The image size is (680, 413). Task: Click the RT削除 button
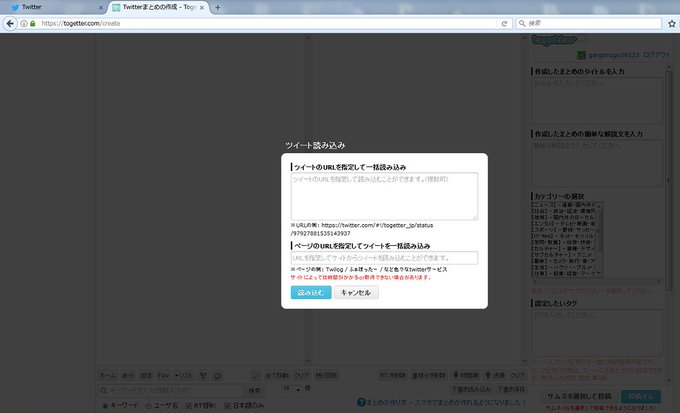[x=393, y=375]
